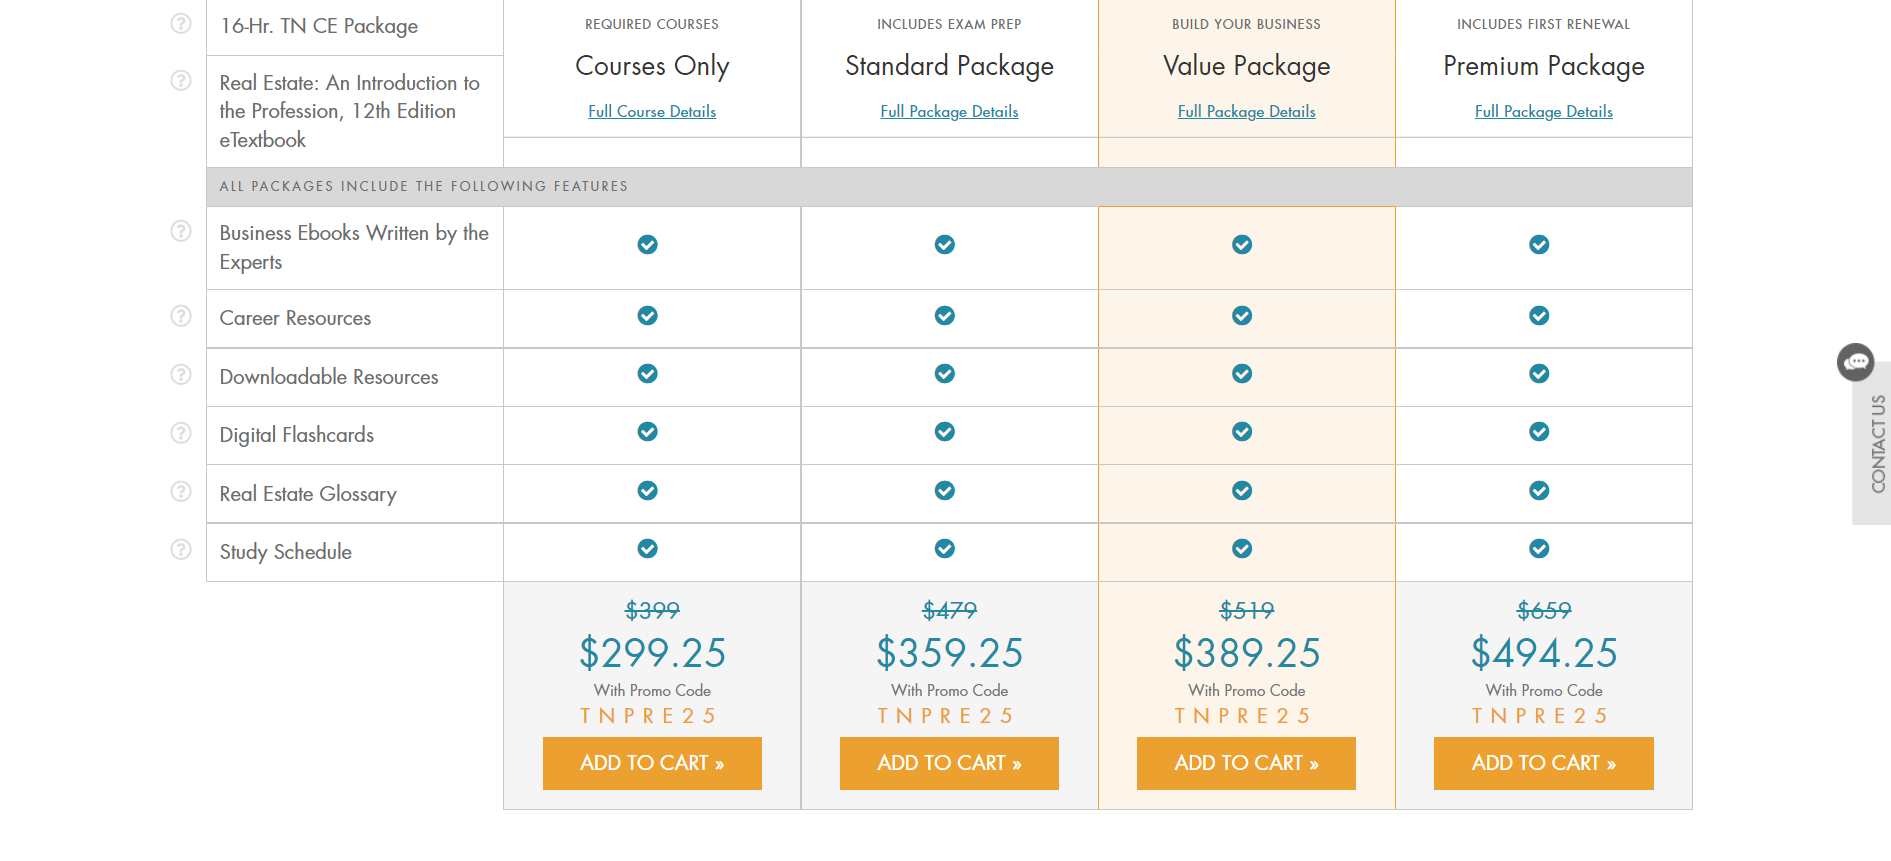Image resolution: width=1891 pixels, height=861 pixels.
Task: Click Downloadable Resources checkmark under Courses Only
Action: coord(648,373)
